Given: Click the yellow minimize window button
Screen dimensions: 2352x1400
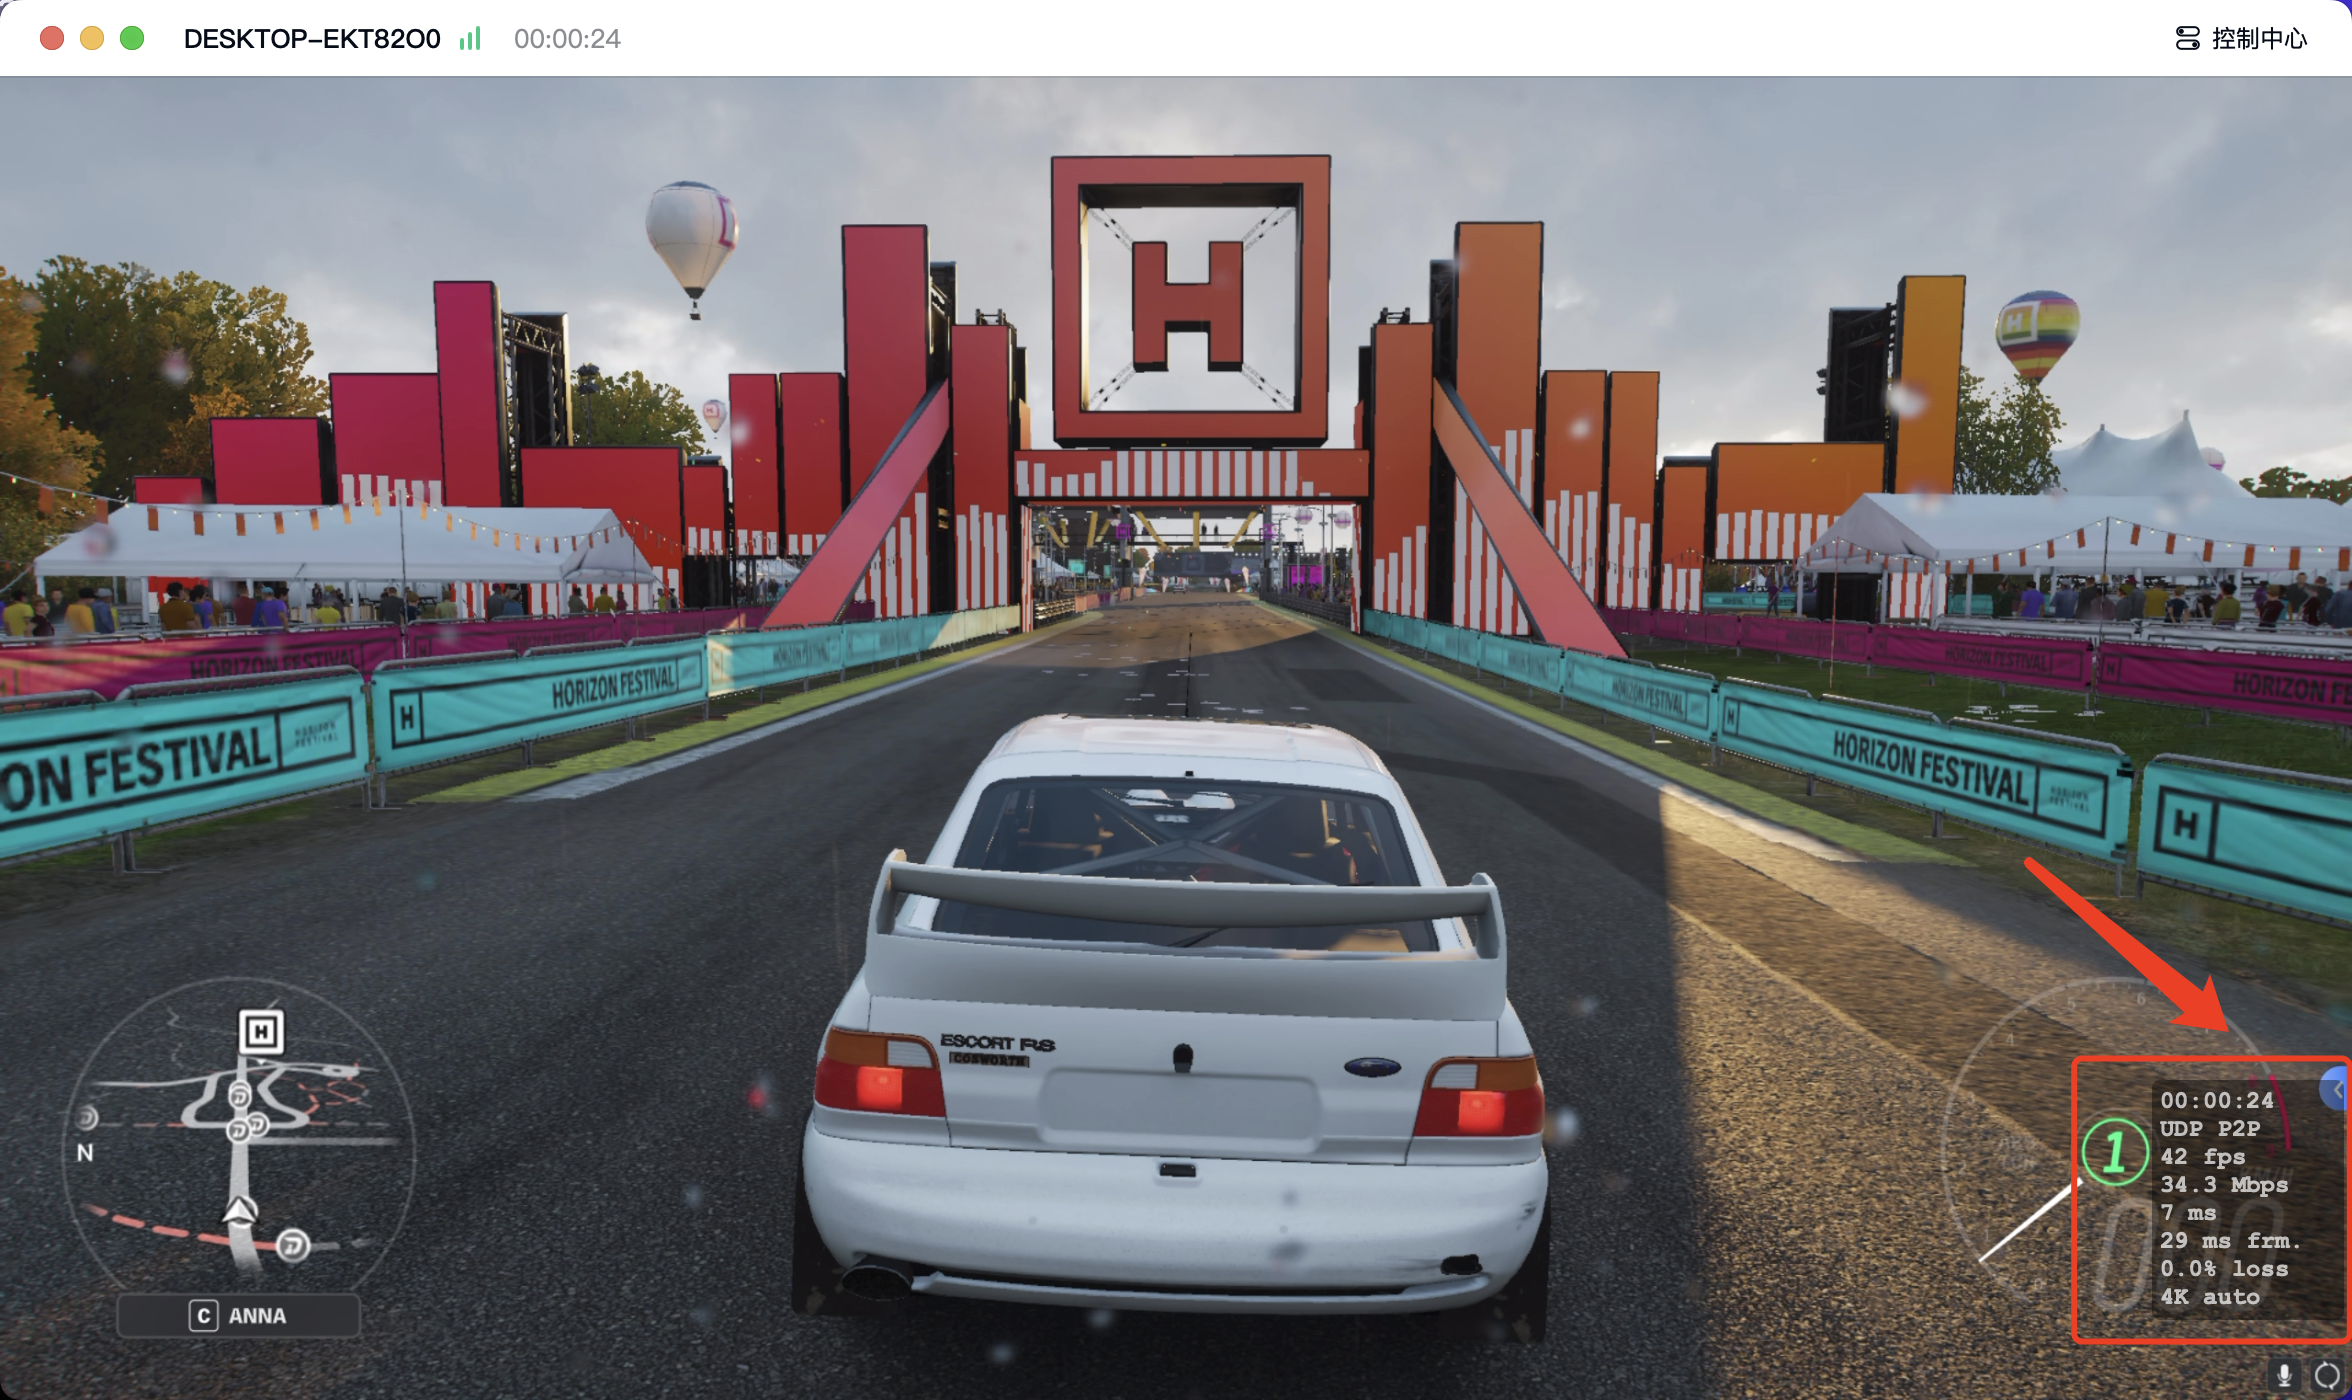Looking at the screenshot, I should tap(92, 38).
